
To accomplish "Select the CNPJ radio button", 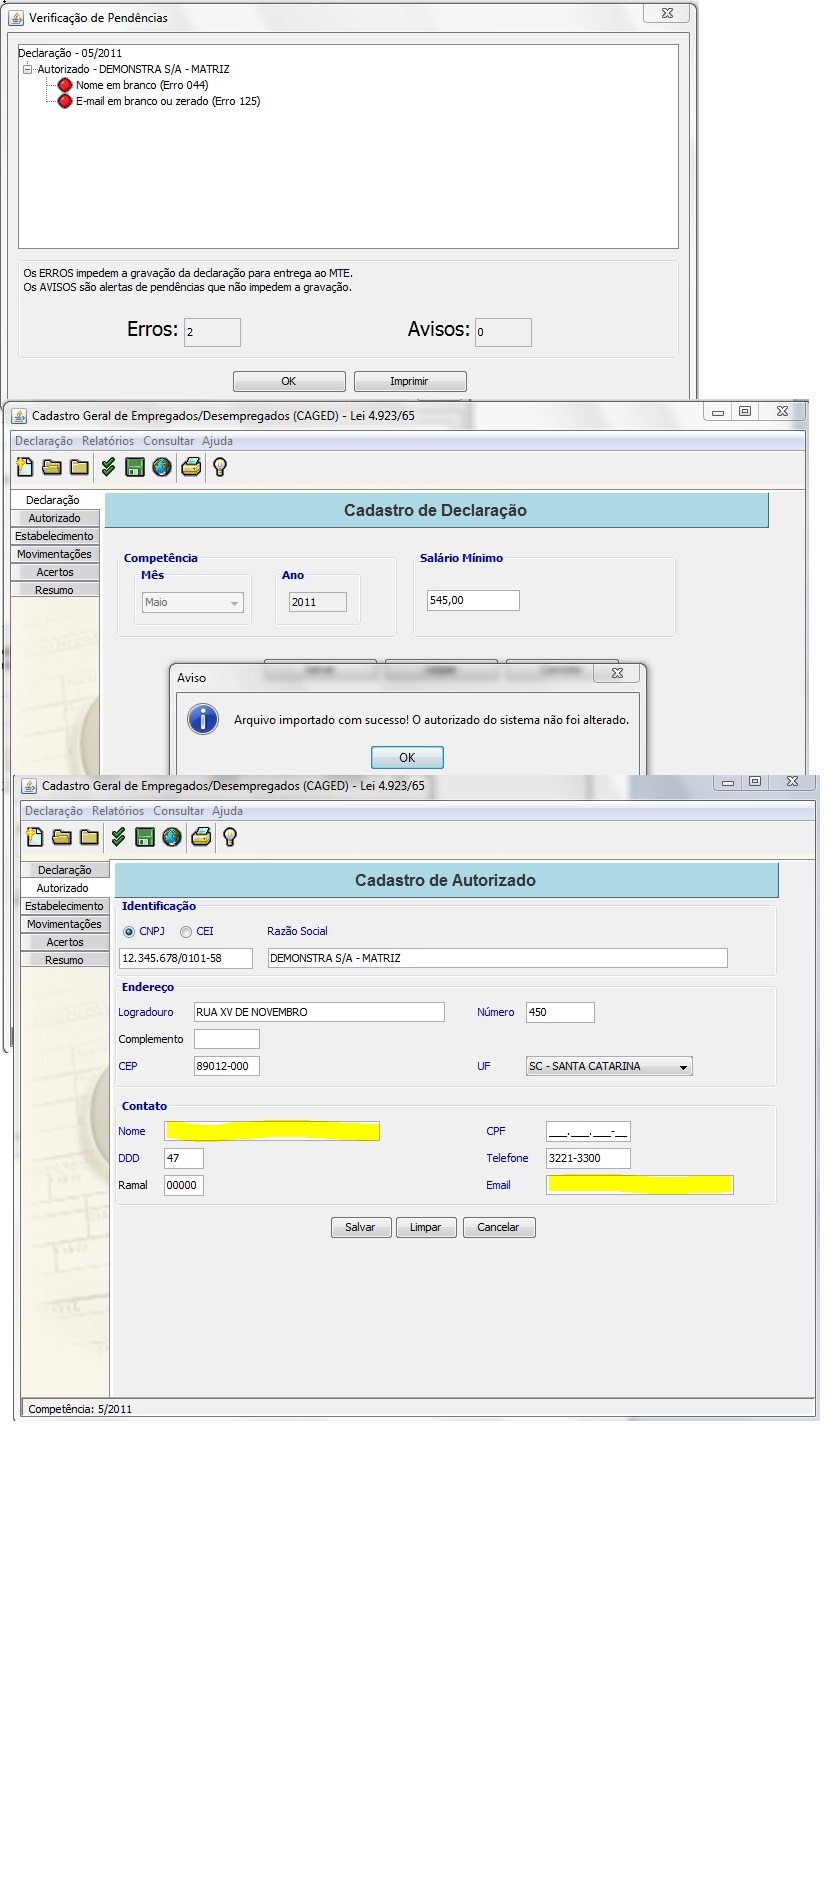I will coord(129,932).
